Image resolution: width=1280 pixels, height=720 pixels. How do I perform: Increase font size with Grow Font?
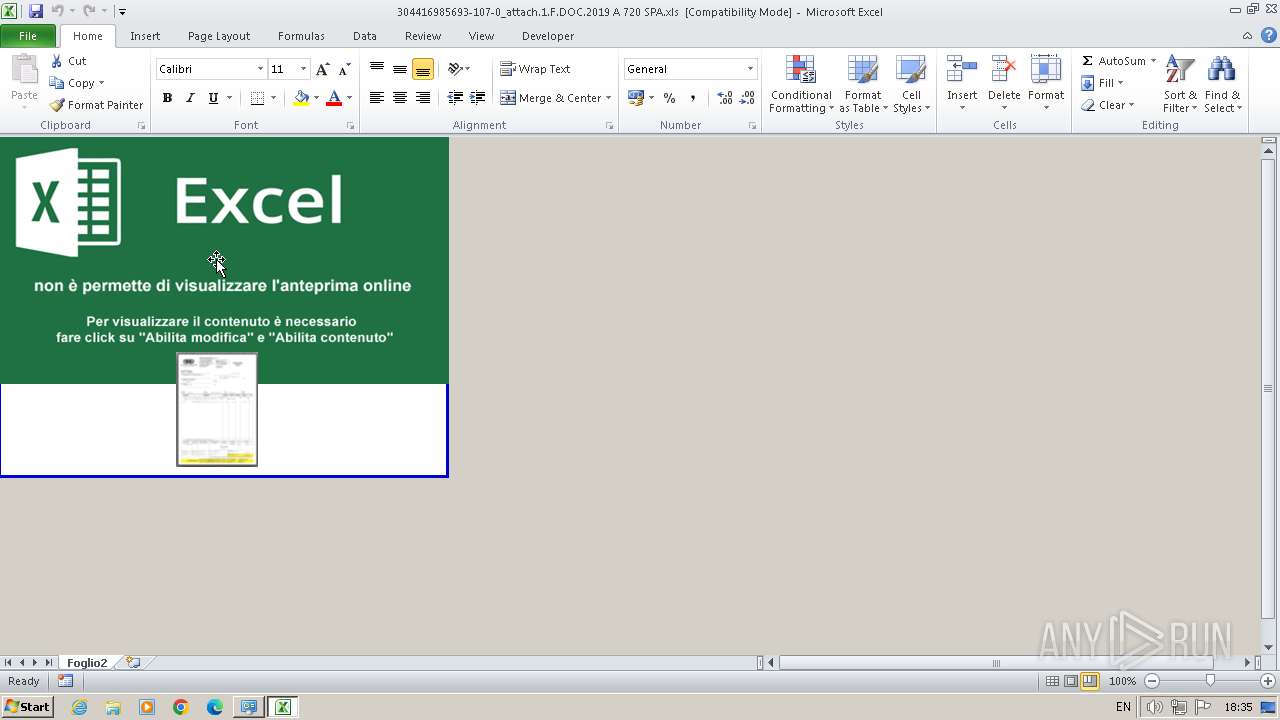pos(322,69)
